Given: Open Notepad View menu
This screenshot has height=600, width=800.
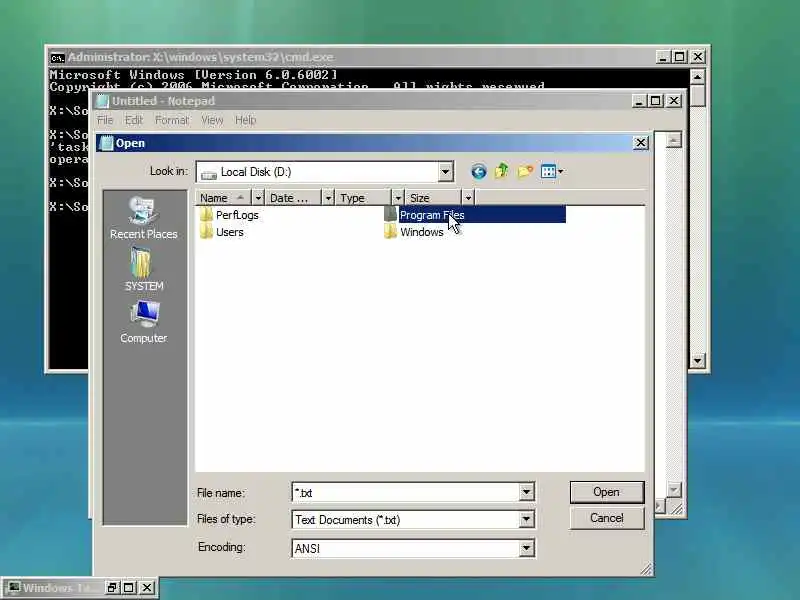Looking at the screenshot, I should [x=212, y=120].
